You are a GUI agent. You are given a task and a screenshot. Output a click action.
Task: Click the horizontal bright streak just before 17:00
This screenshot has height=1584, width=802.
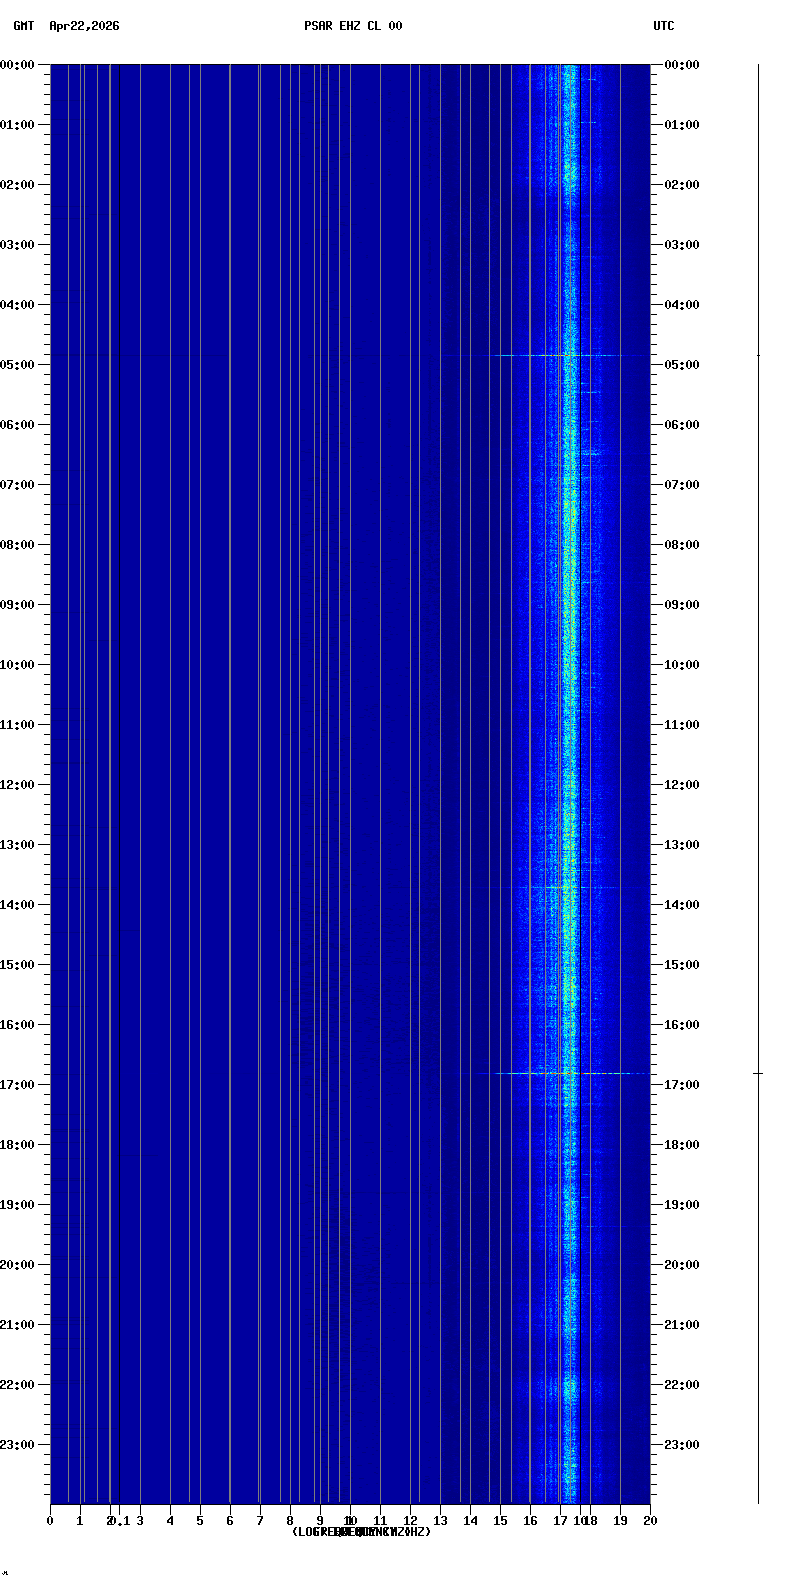click(x=560, y=1073)
